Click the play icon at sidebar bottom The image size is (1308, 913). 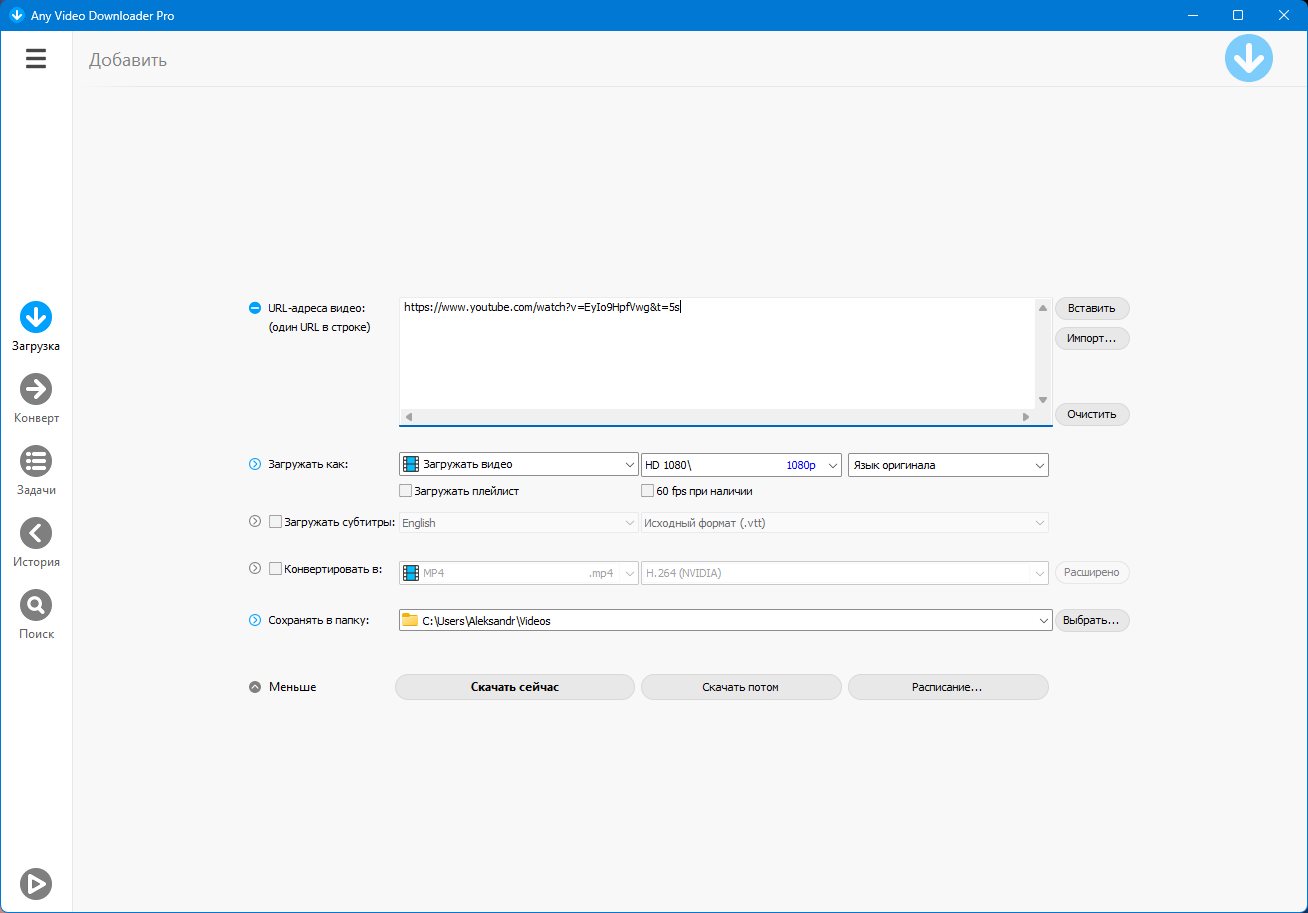36,883
